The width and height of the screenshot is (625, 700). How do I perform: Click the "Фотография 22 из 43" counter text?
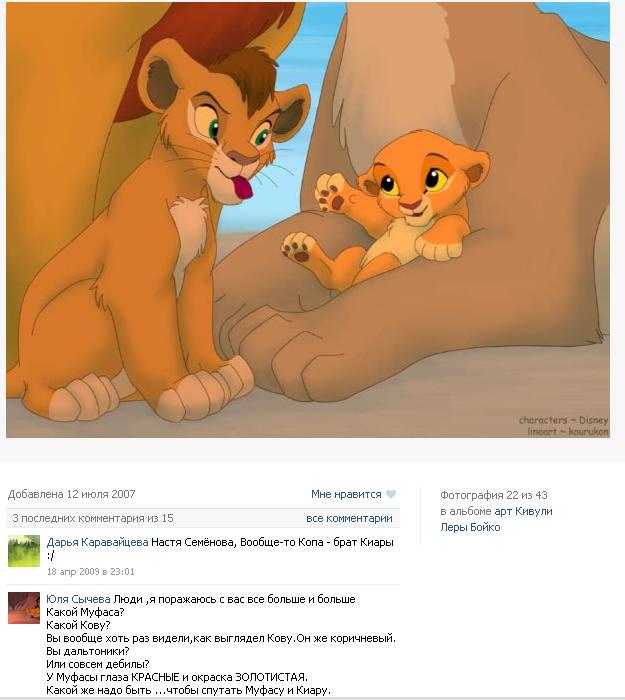tap(494, 495)
